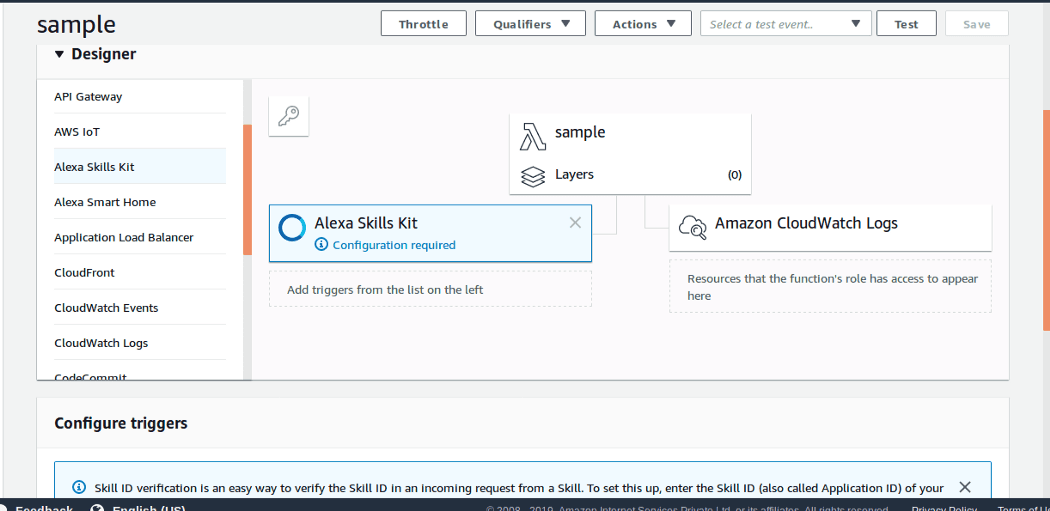Click the Alexa Skills Kit ring icon
Viewport: 1050px width, 511px height.
[292, 228]
